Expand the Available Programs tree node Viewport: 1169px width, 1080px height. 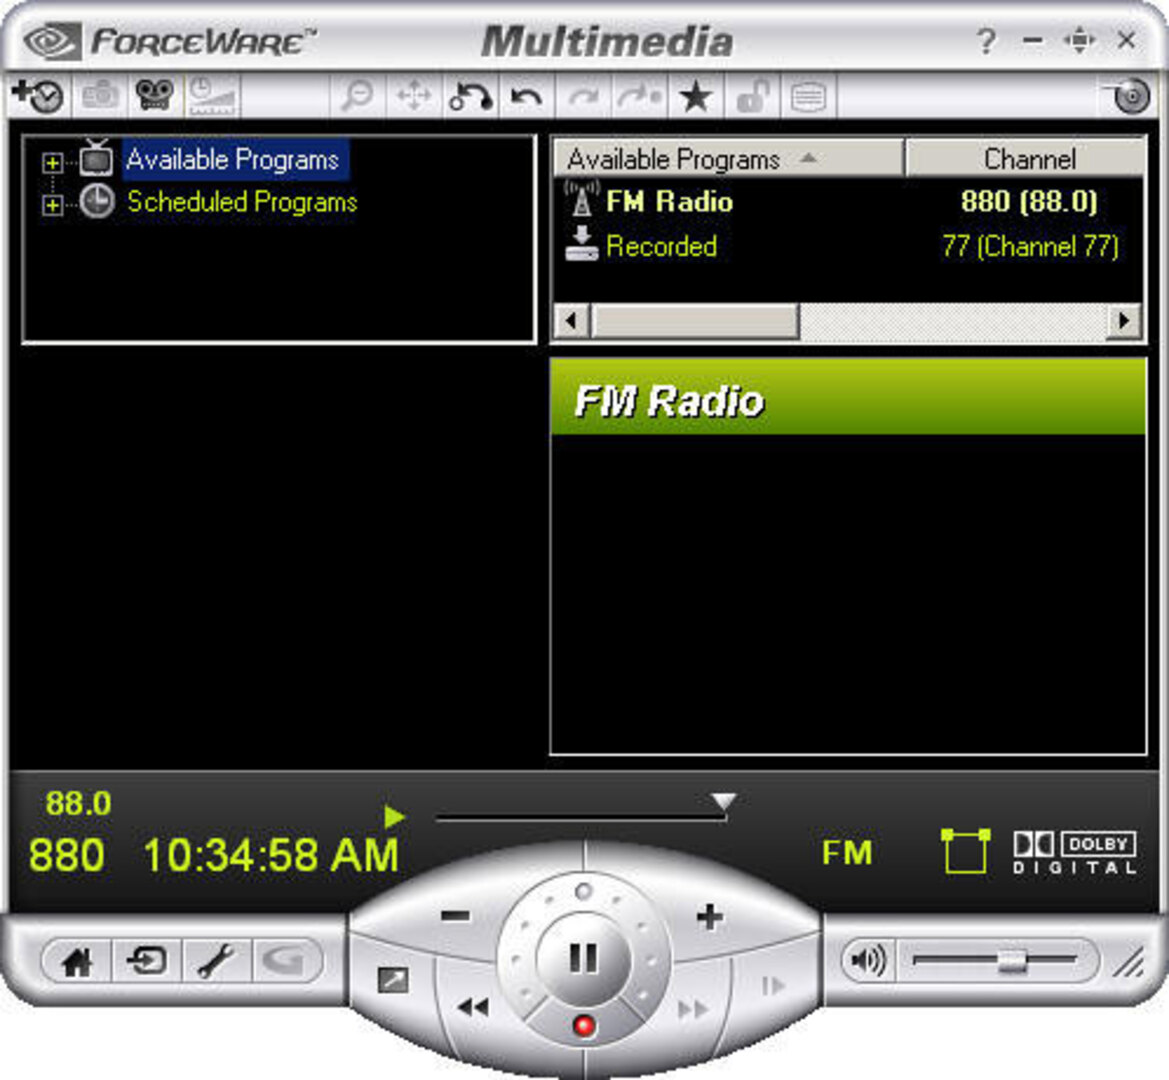tap(52, 162)
